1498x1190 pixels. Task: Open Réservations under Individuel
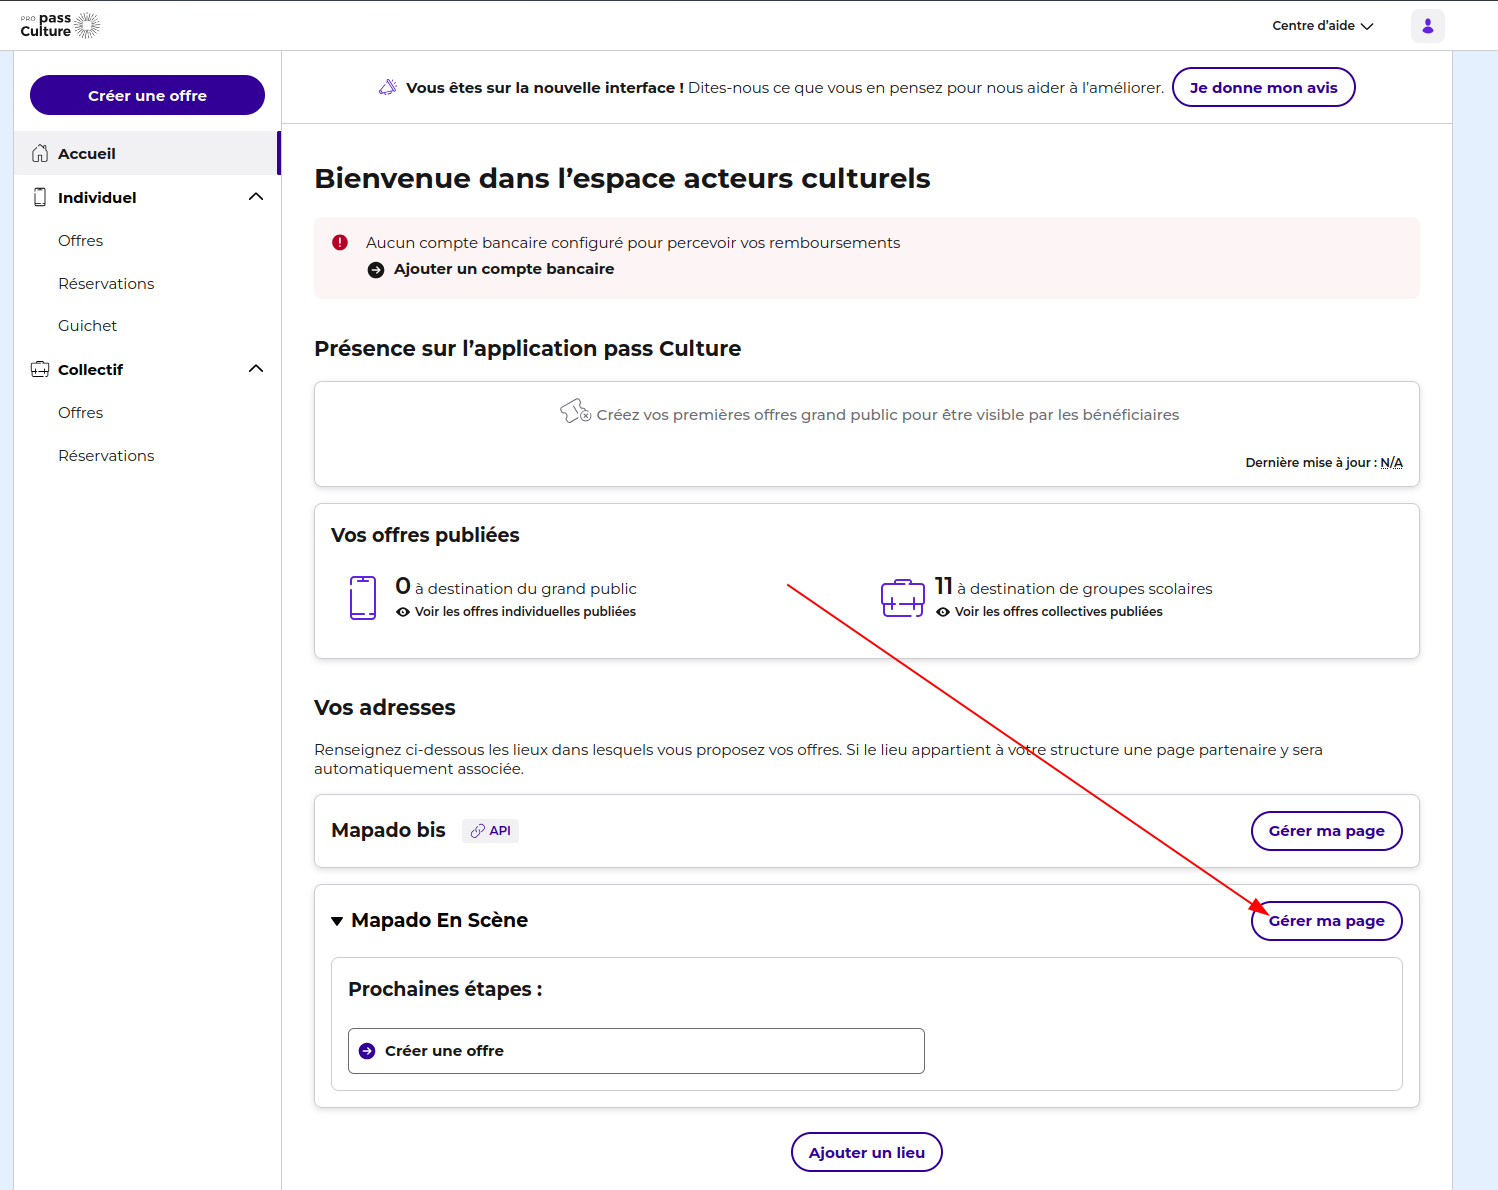coord(106,284)
